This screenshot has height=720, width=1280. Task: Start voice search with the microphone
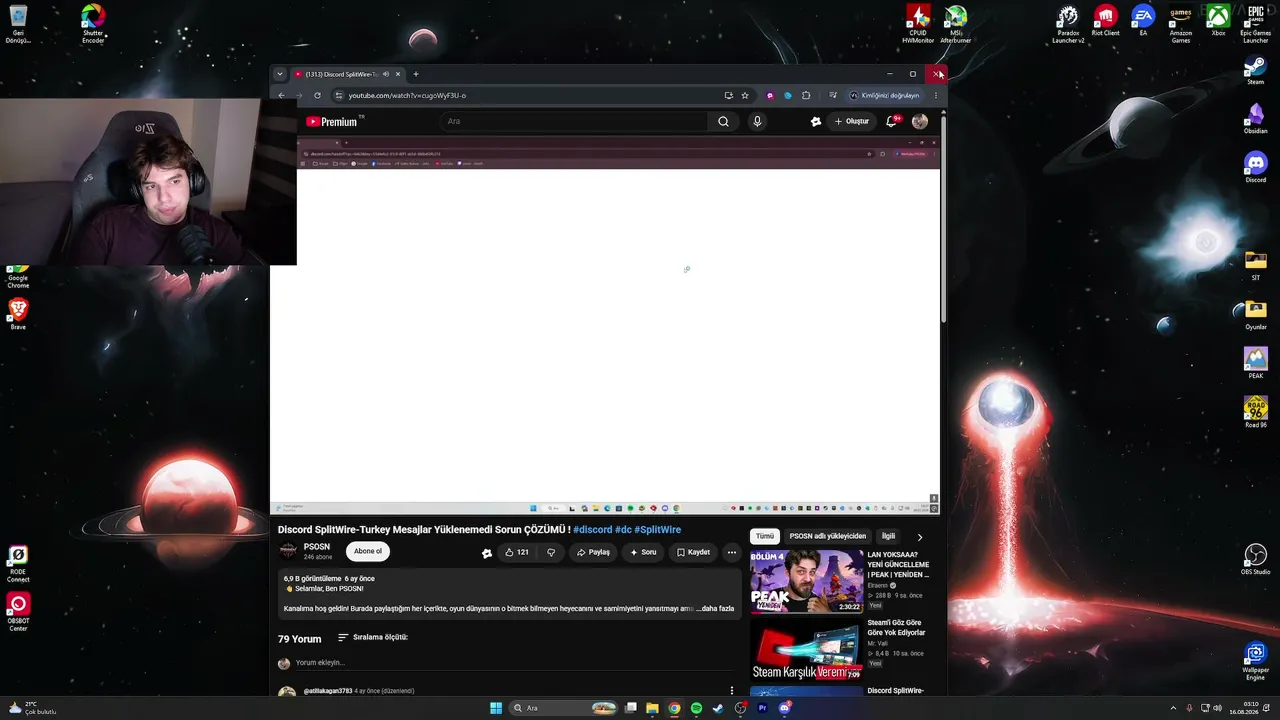point(757,121)
